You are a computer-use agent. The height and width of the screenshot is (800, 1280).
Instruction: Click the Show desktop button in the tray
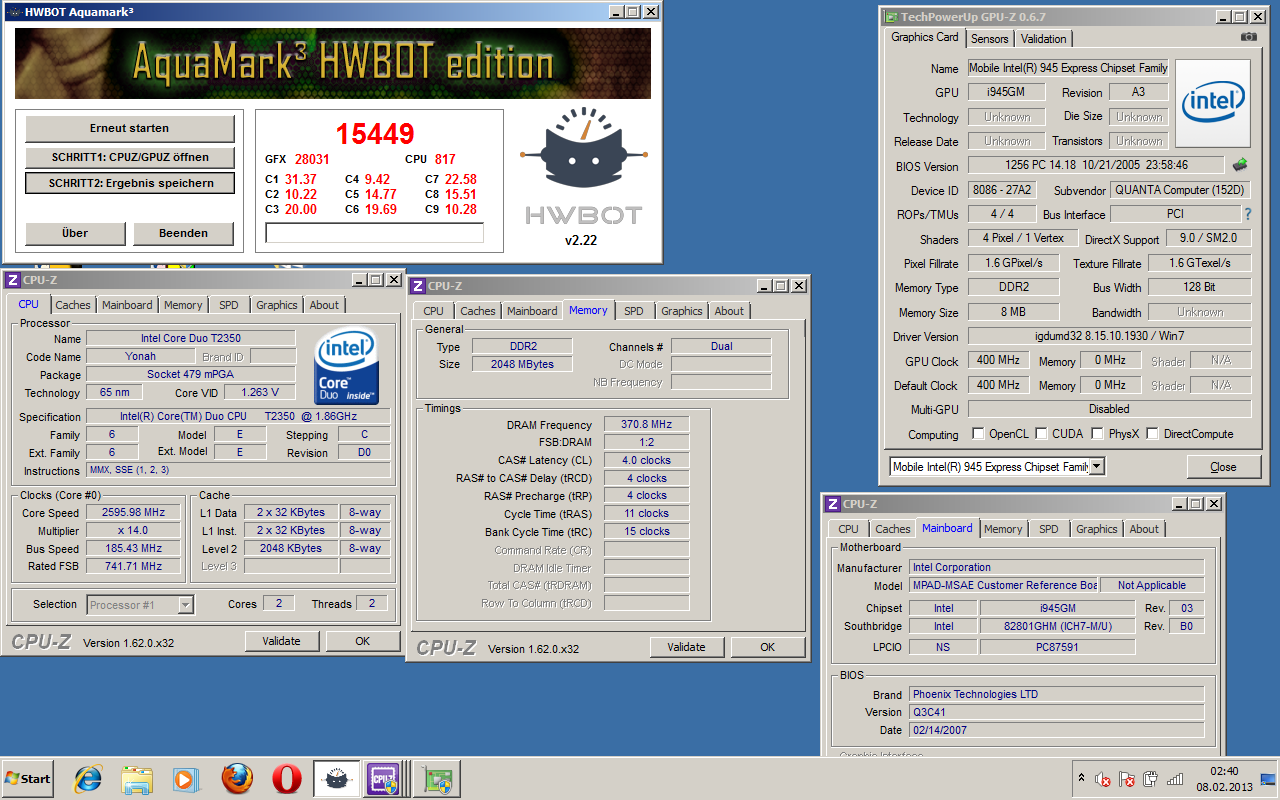pos(1268,778)
